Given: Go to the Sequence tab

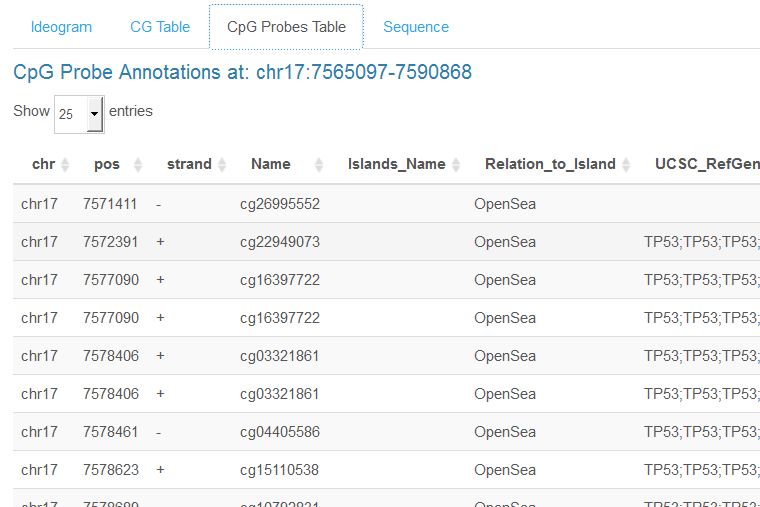Looking at the screenshot, I should point(416,27).
